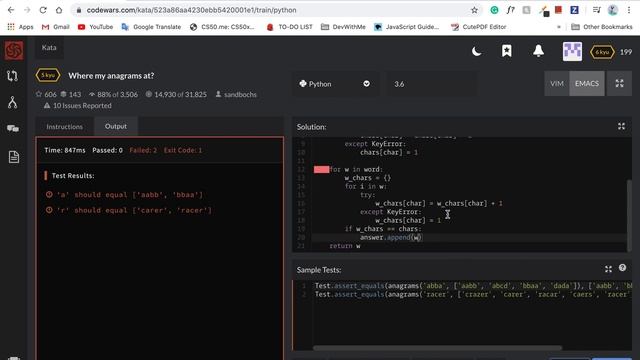The height and width of the screenshot is (360, 640).
Task: Open Gmail bookmark
Action: pos(56,27)
